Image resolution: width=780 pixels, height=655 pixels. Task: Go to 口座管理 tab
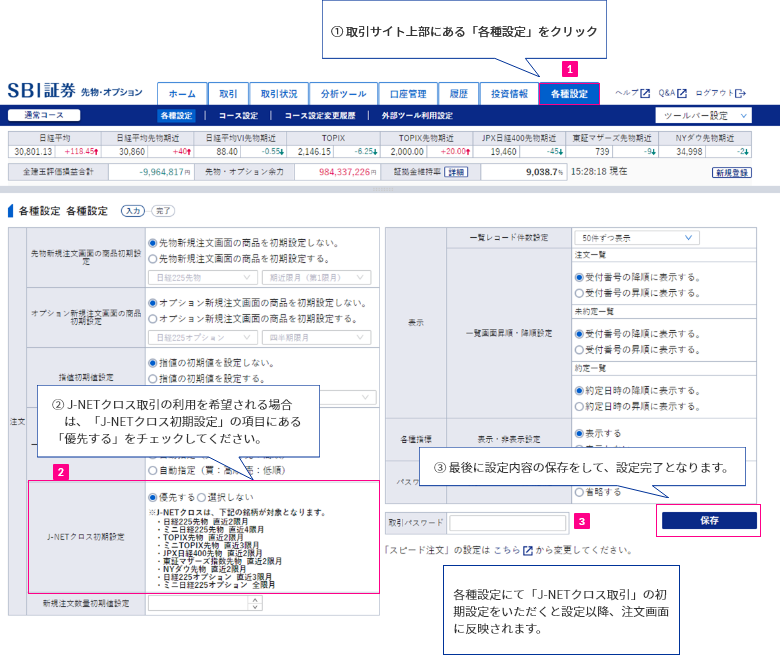point(408,94)
